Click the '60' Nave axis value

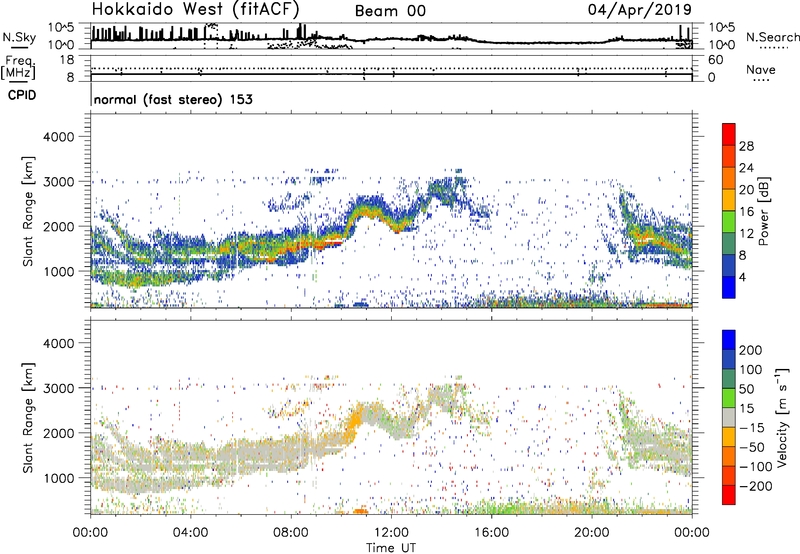[715, 60]
